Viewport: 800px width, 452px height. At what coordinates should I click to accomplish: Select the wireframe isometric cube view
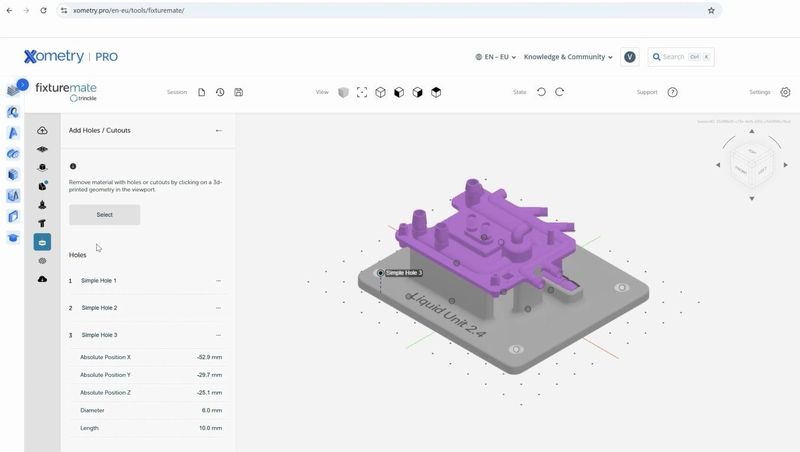click(380, 92)
